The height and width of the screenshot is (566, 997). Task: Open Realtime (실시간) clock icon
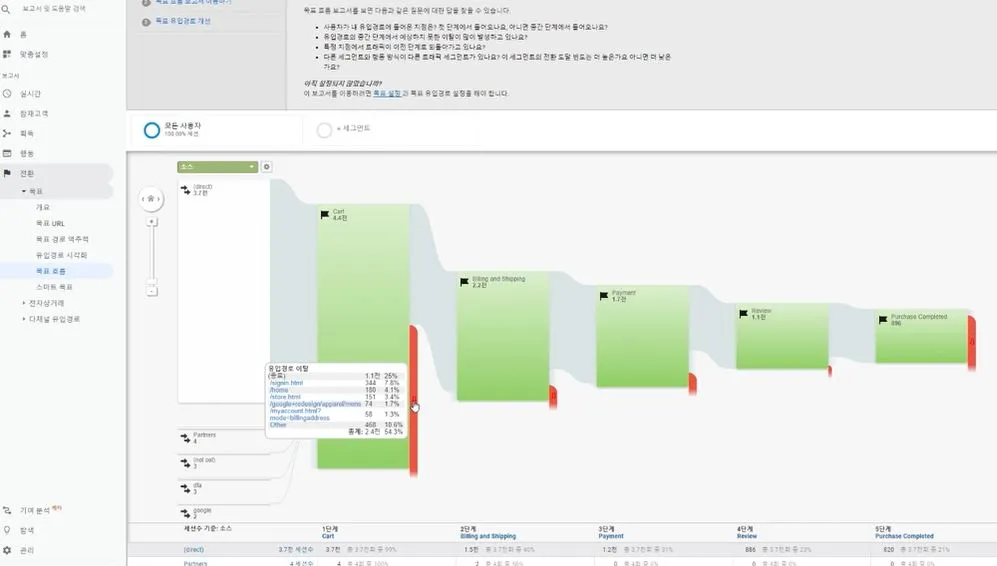tap(7, 93)
